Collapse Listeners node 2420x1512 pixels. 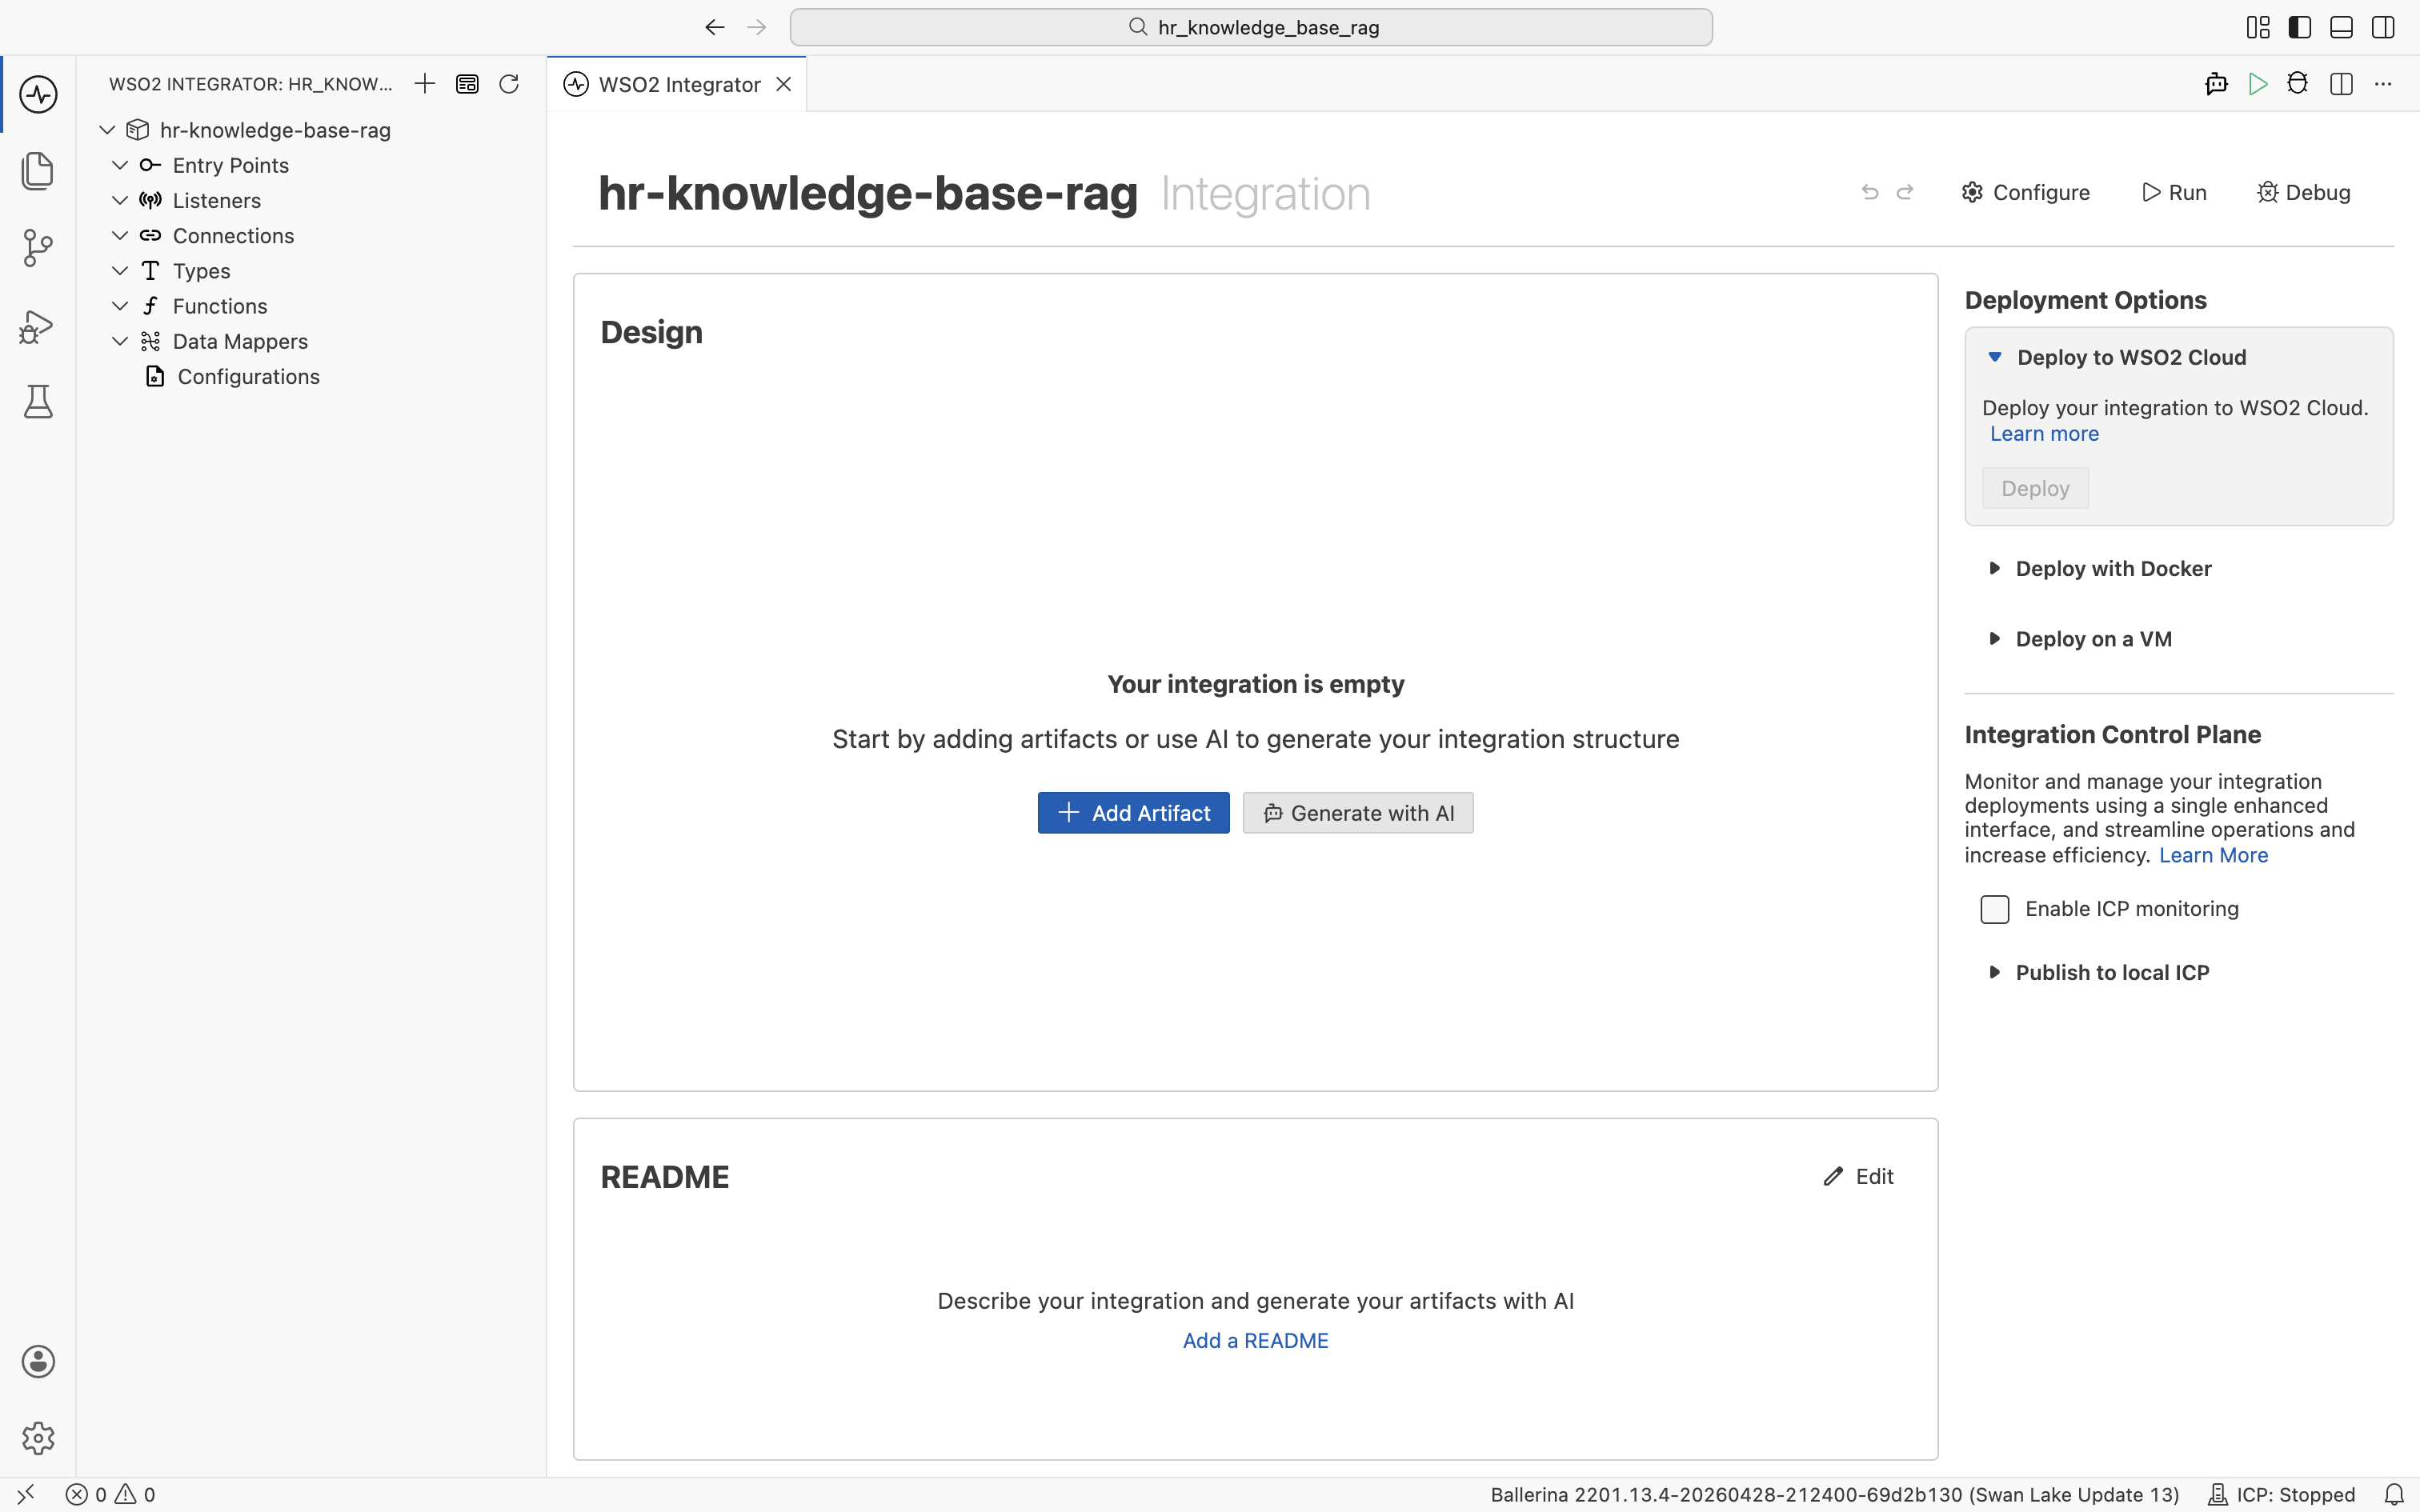pyautogui.click(x=120, y=200)
